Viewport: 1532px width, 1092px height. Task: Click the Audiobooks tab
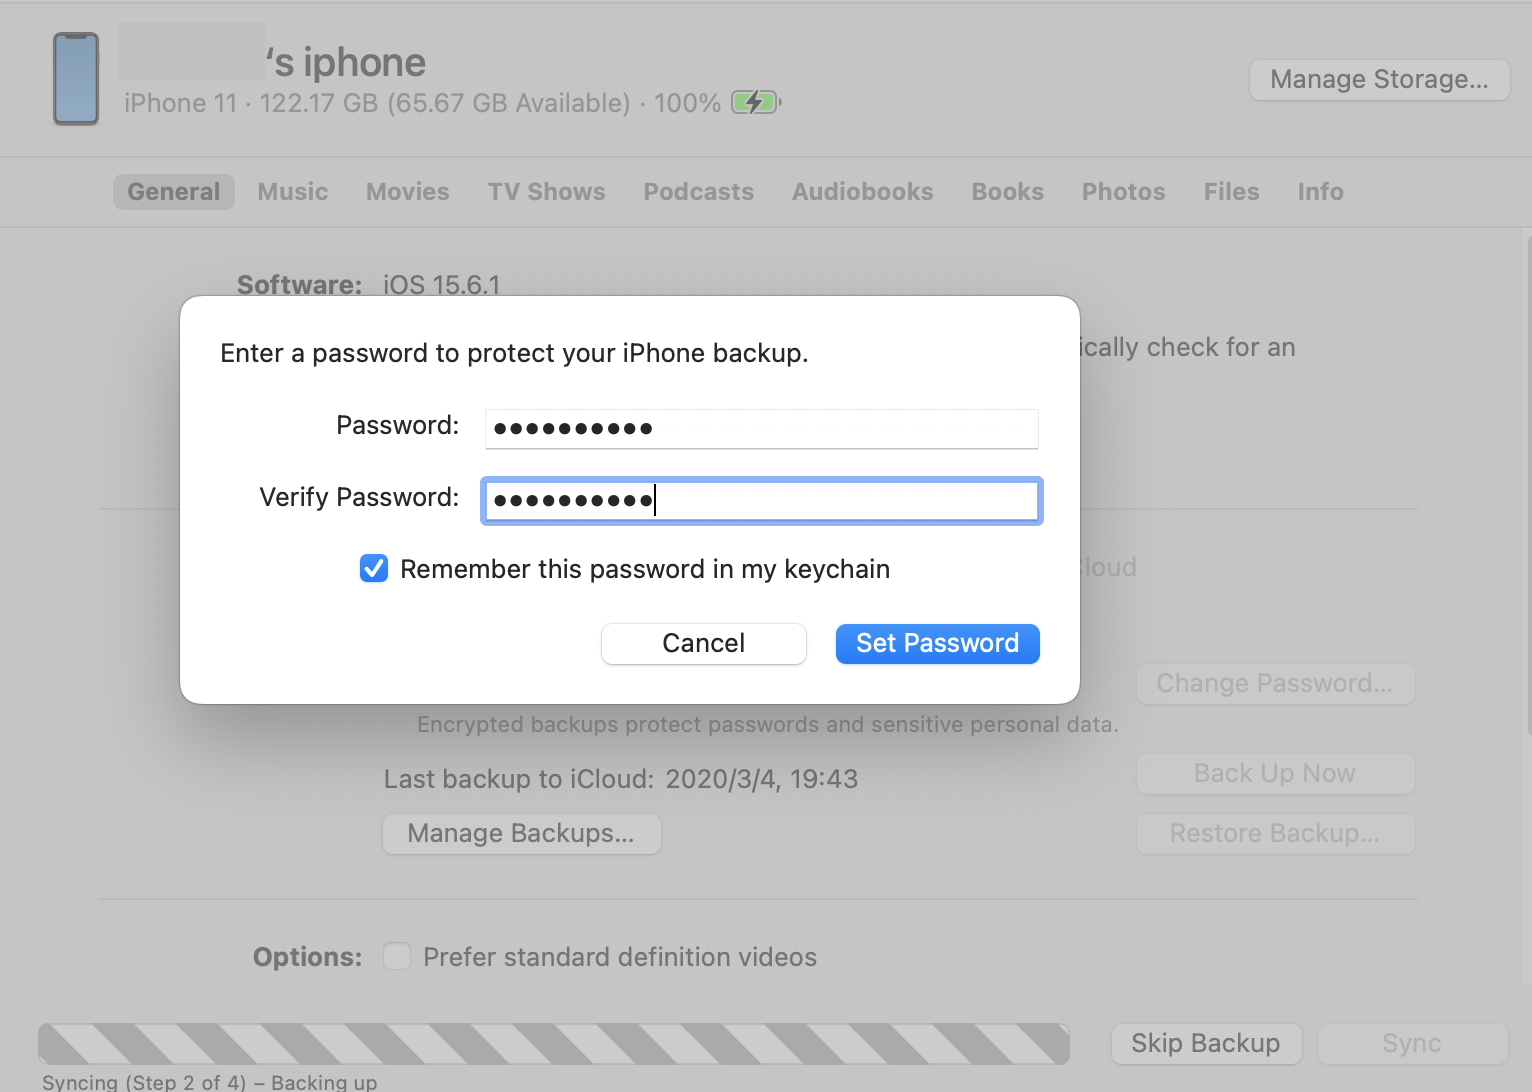point(862,192)
